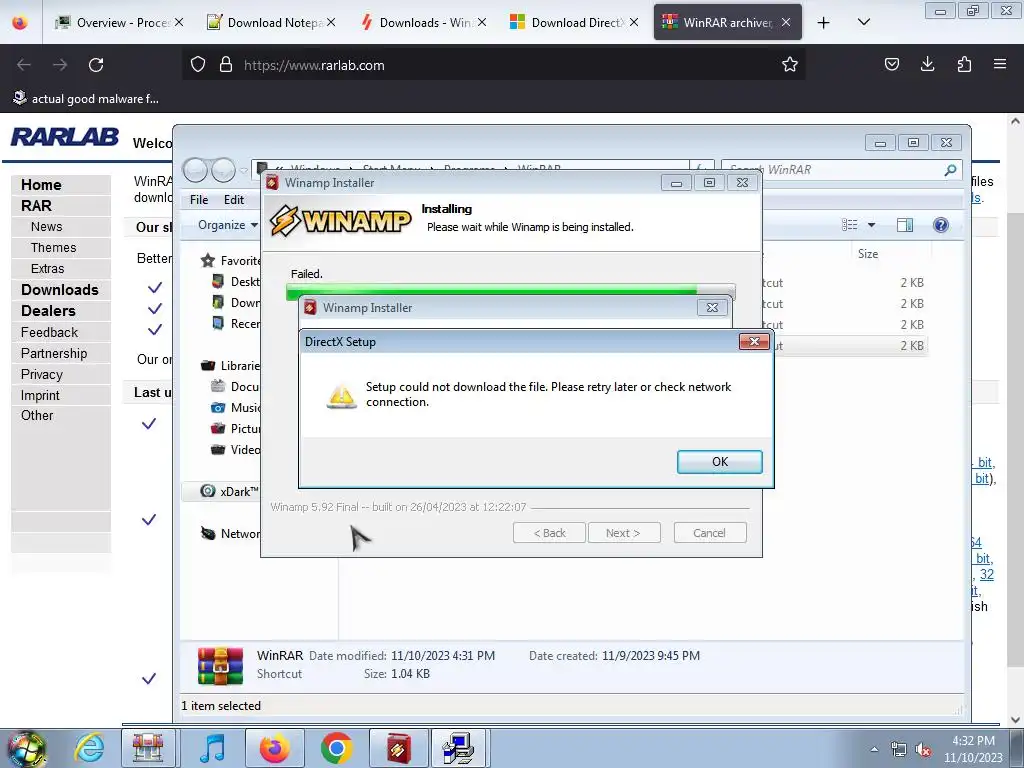Image resolution: width=1024 pixels, height=768 pixels.
Task: Show hidden tray icons arrow
Action: 874,749
